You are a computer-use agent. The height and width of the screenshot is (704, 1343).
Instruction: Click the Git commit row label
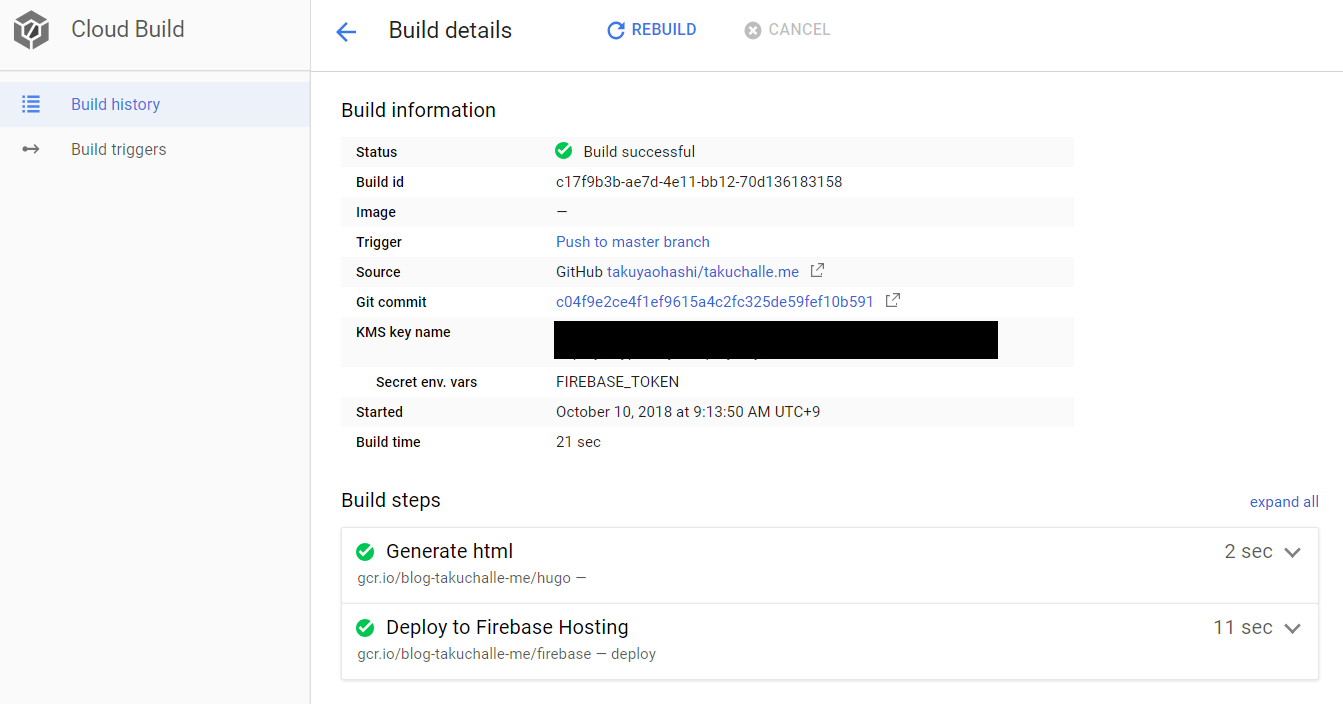click(x=391, y=302)
